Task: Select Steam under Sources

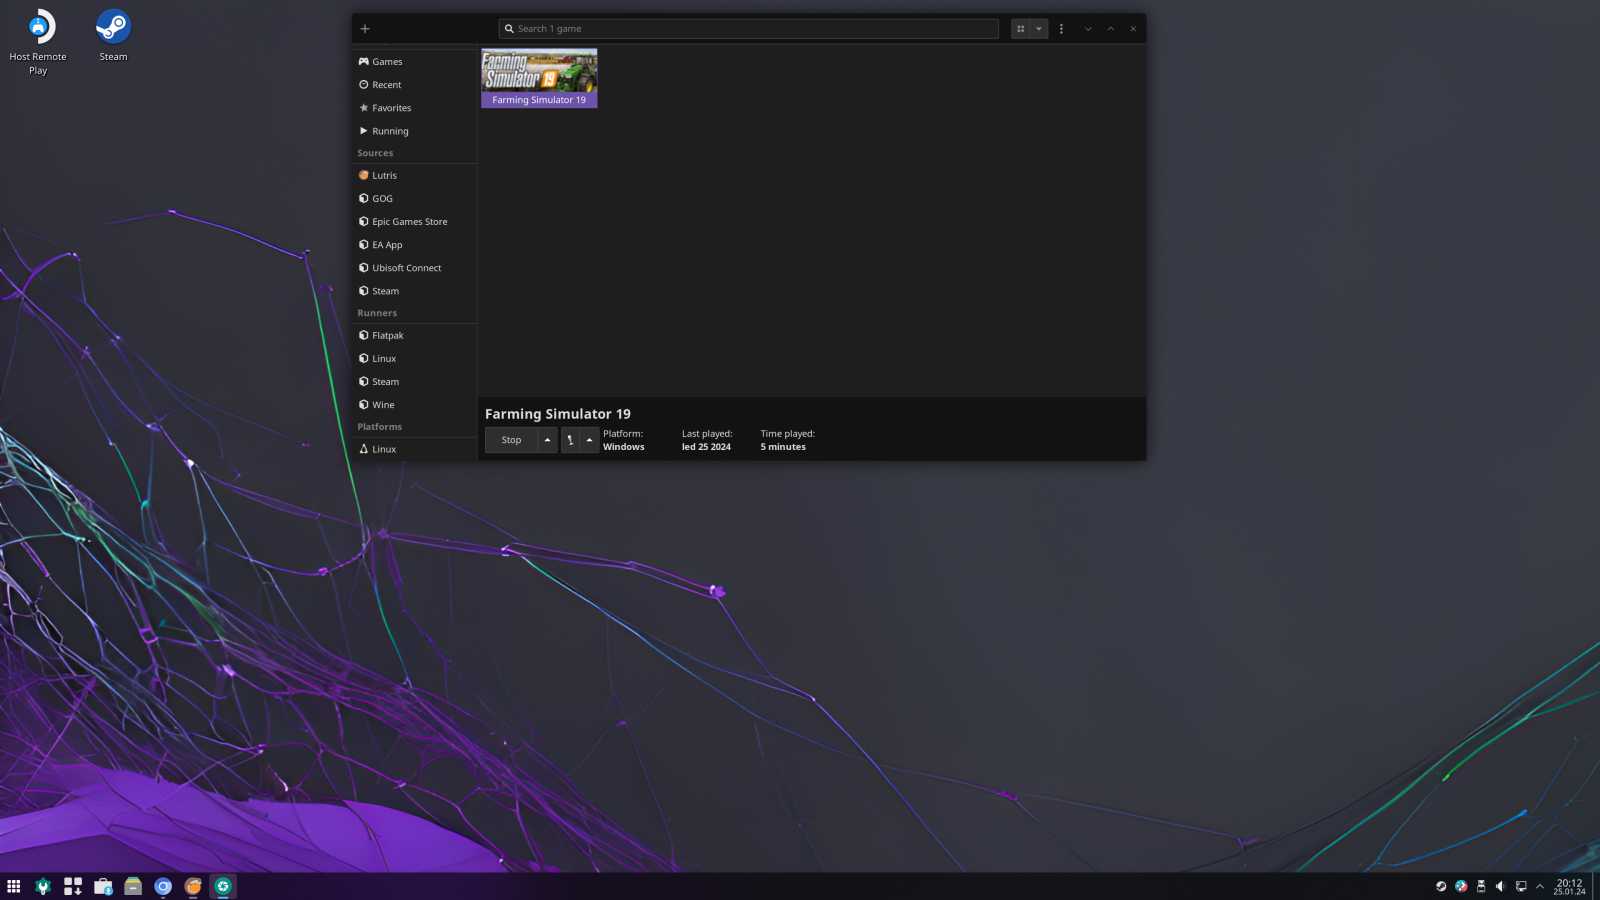Action: click(414, 291)
